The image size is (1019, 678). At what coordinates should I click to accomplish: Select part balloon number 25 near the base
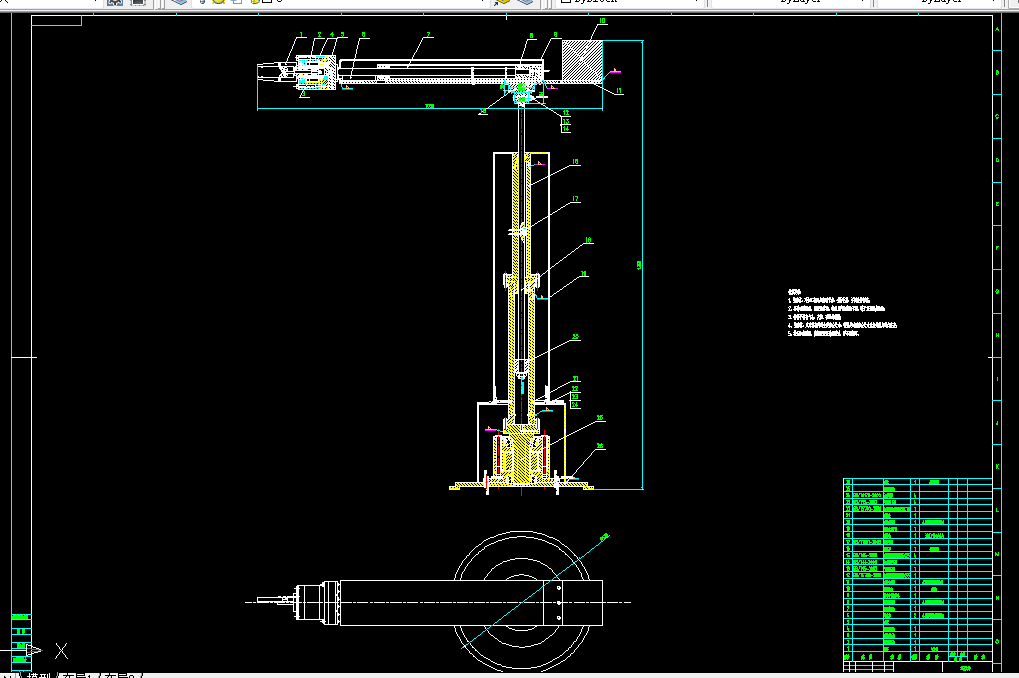pos(600,418)
